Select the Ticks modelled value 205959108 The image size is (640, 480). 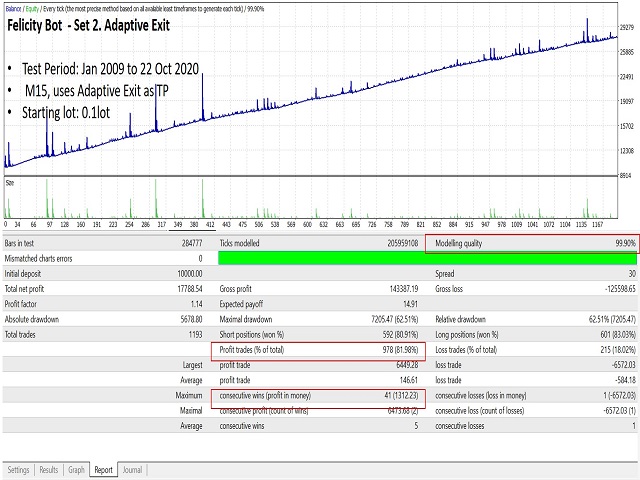(402, 243)
